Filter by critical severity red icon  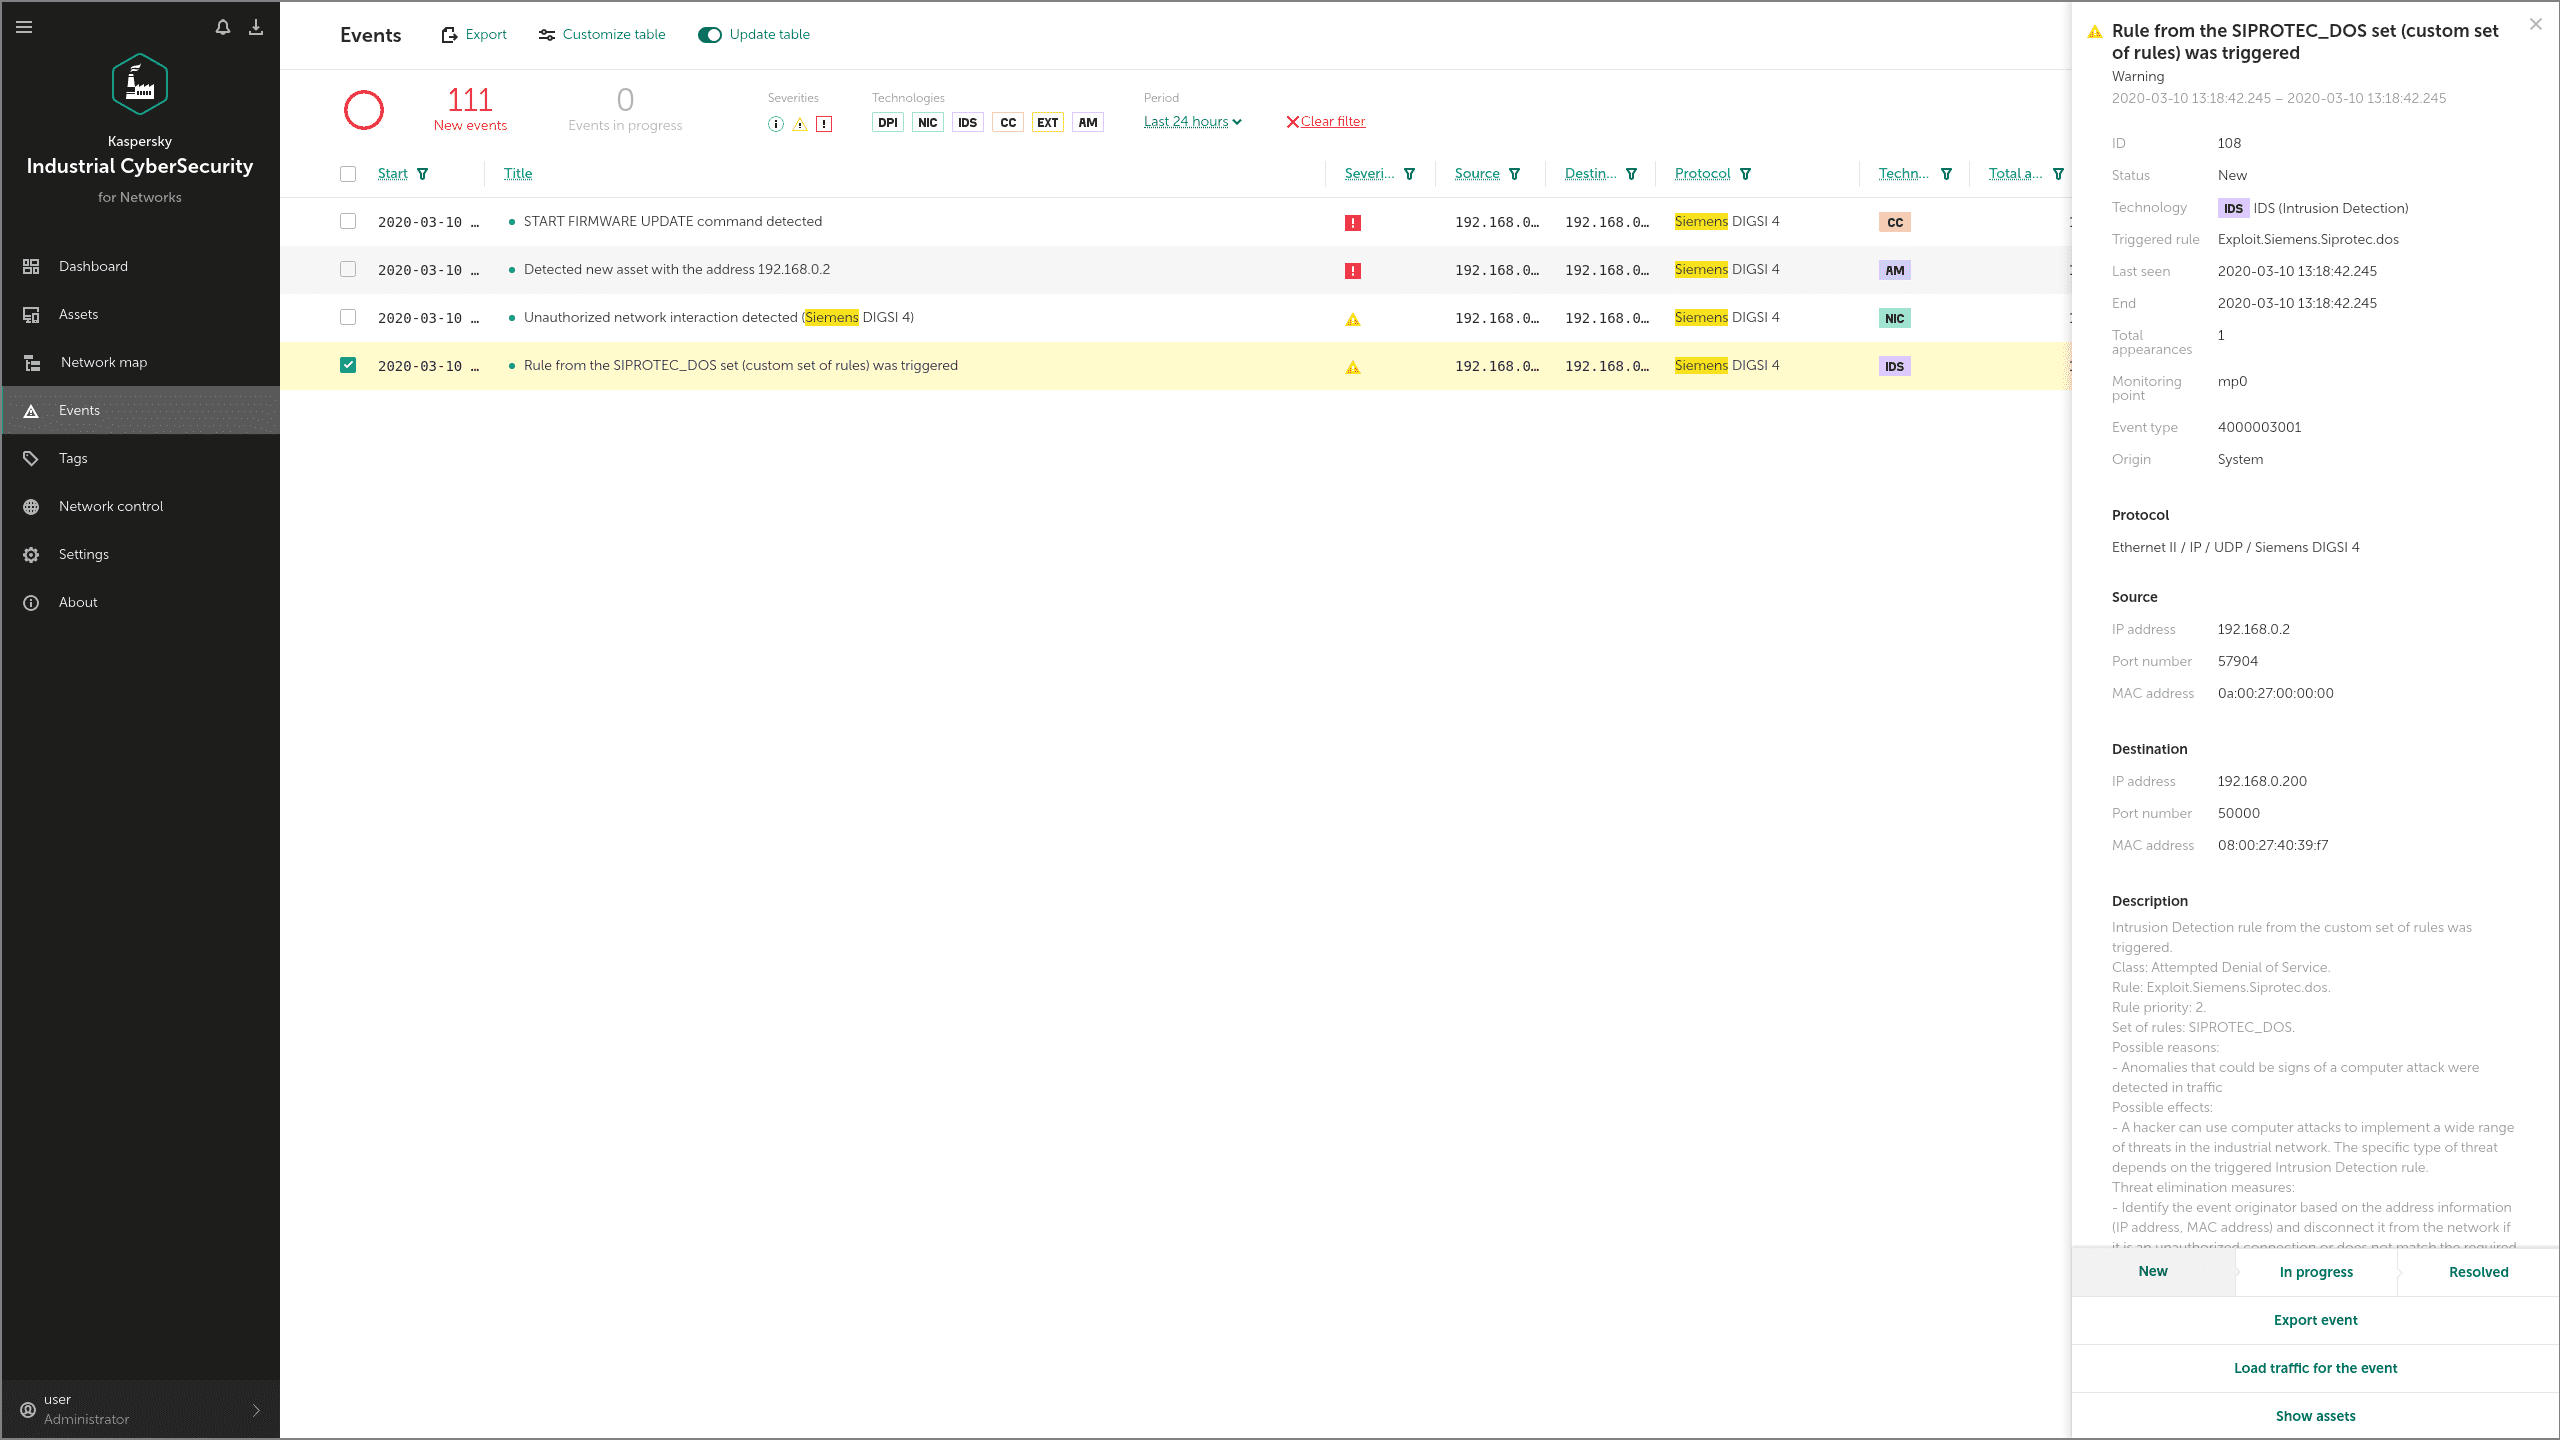point(824,124)
